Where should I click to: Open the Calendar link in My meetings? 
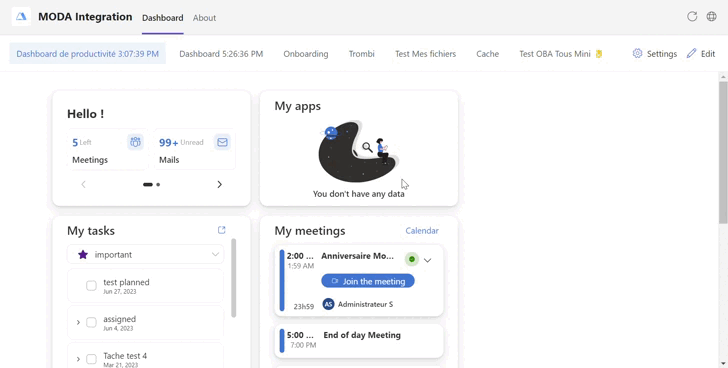tap(422, 231)
